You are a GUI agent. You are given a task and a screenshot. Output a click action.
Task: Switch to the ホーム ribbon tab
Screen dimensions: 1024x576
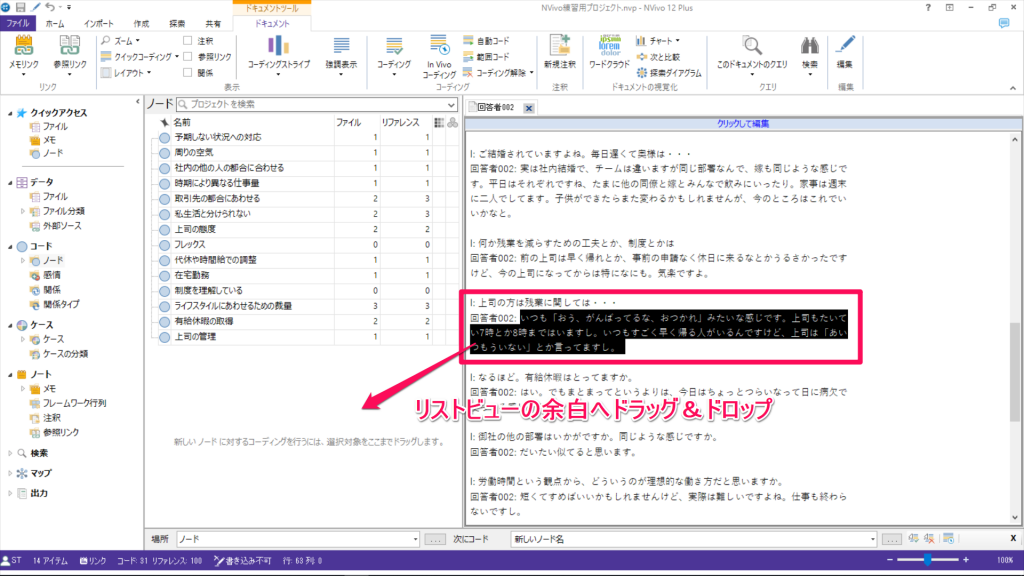tap(56, 21)
